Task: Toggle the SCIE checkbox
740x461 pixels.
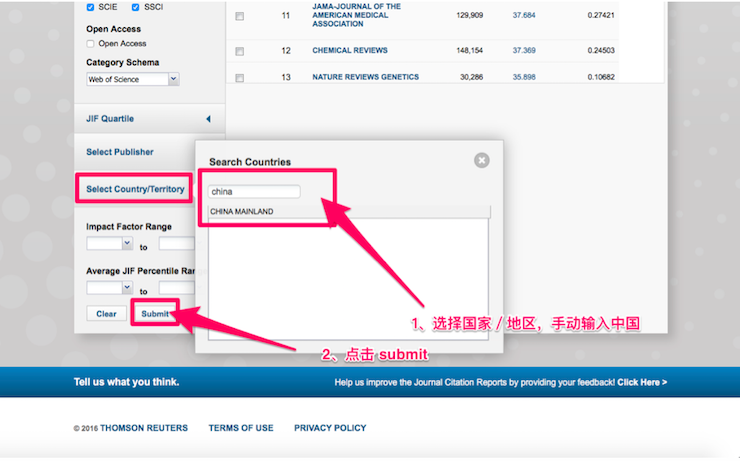Action: [x=91, y=8]
